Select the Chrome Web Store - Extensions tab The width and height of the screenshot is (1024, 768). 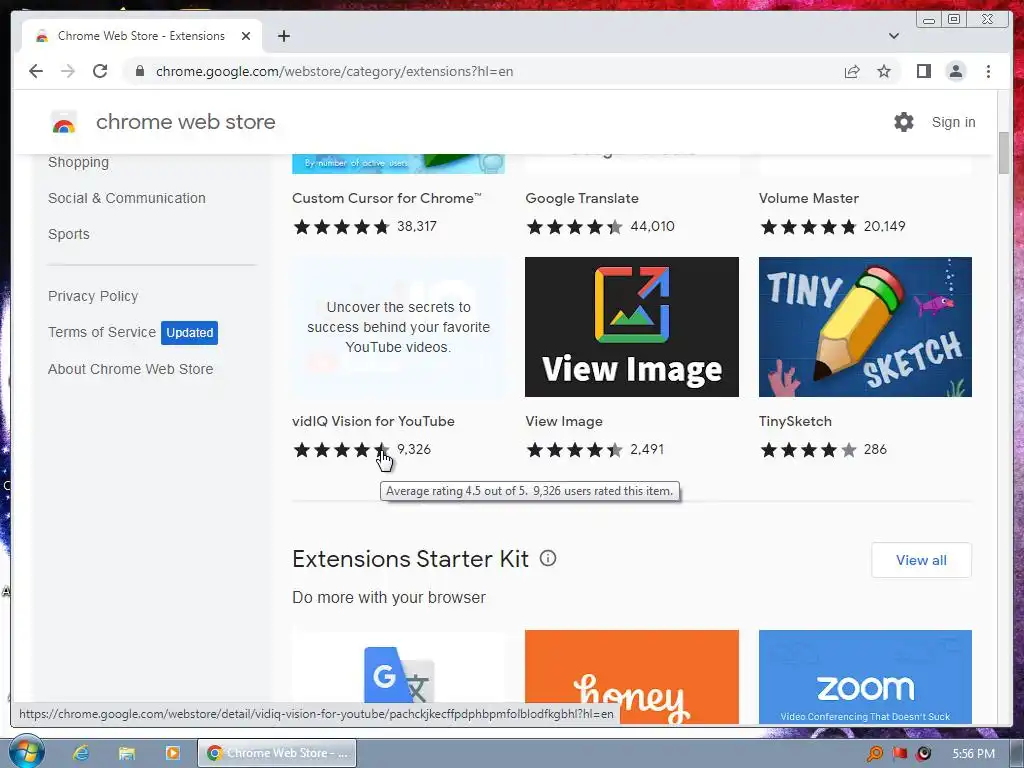[x=141, y=36]
